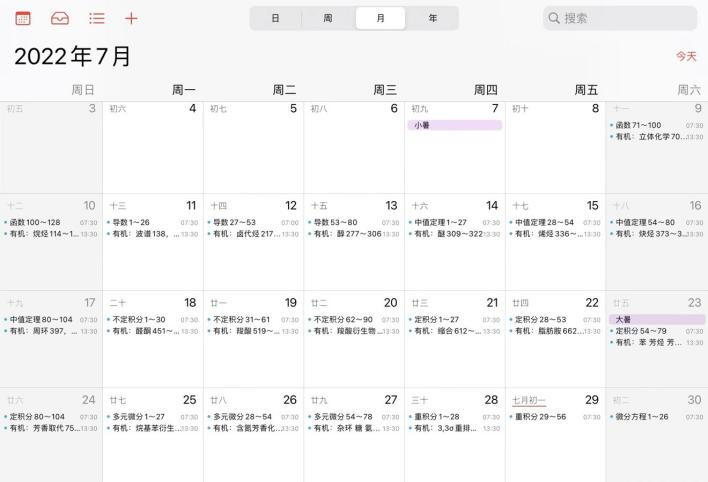Image resolution: width=708 pixels, height=482 pixels.
Task: Type in the 搜索 search field
Action: 625,18
